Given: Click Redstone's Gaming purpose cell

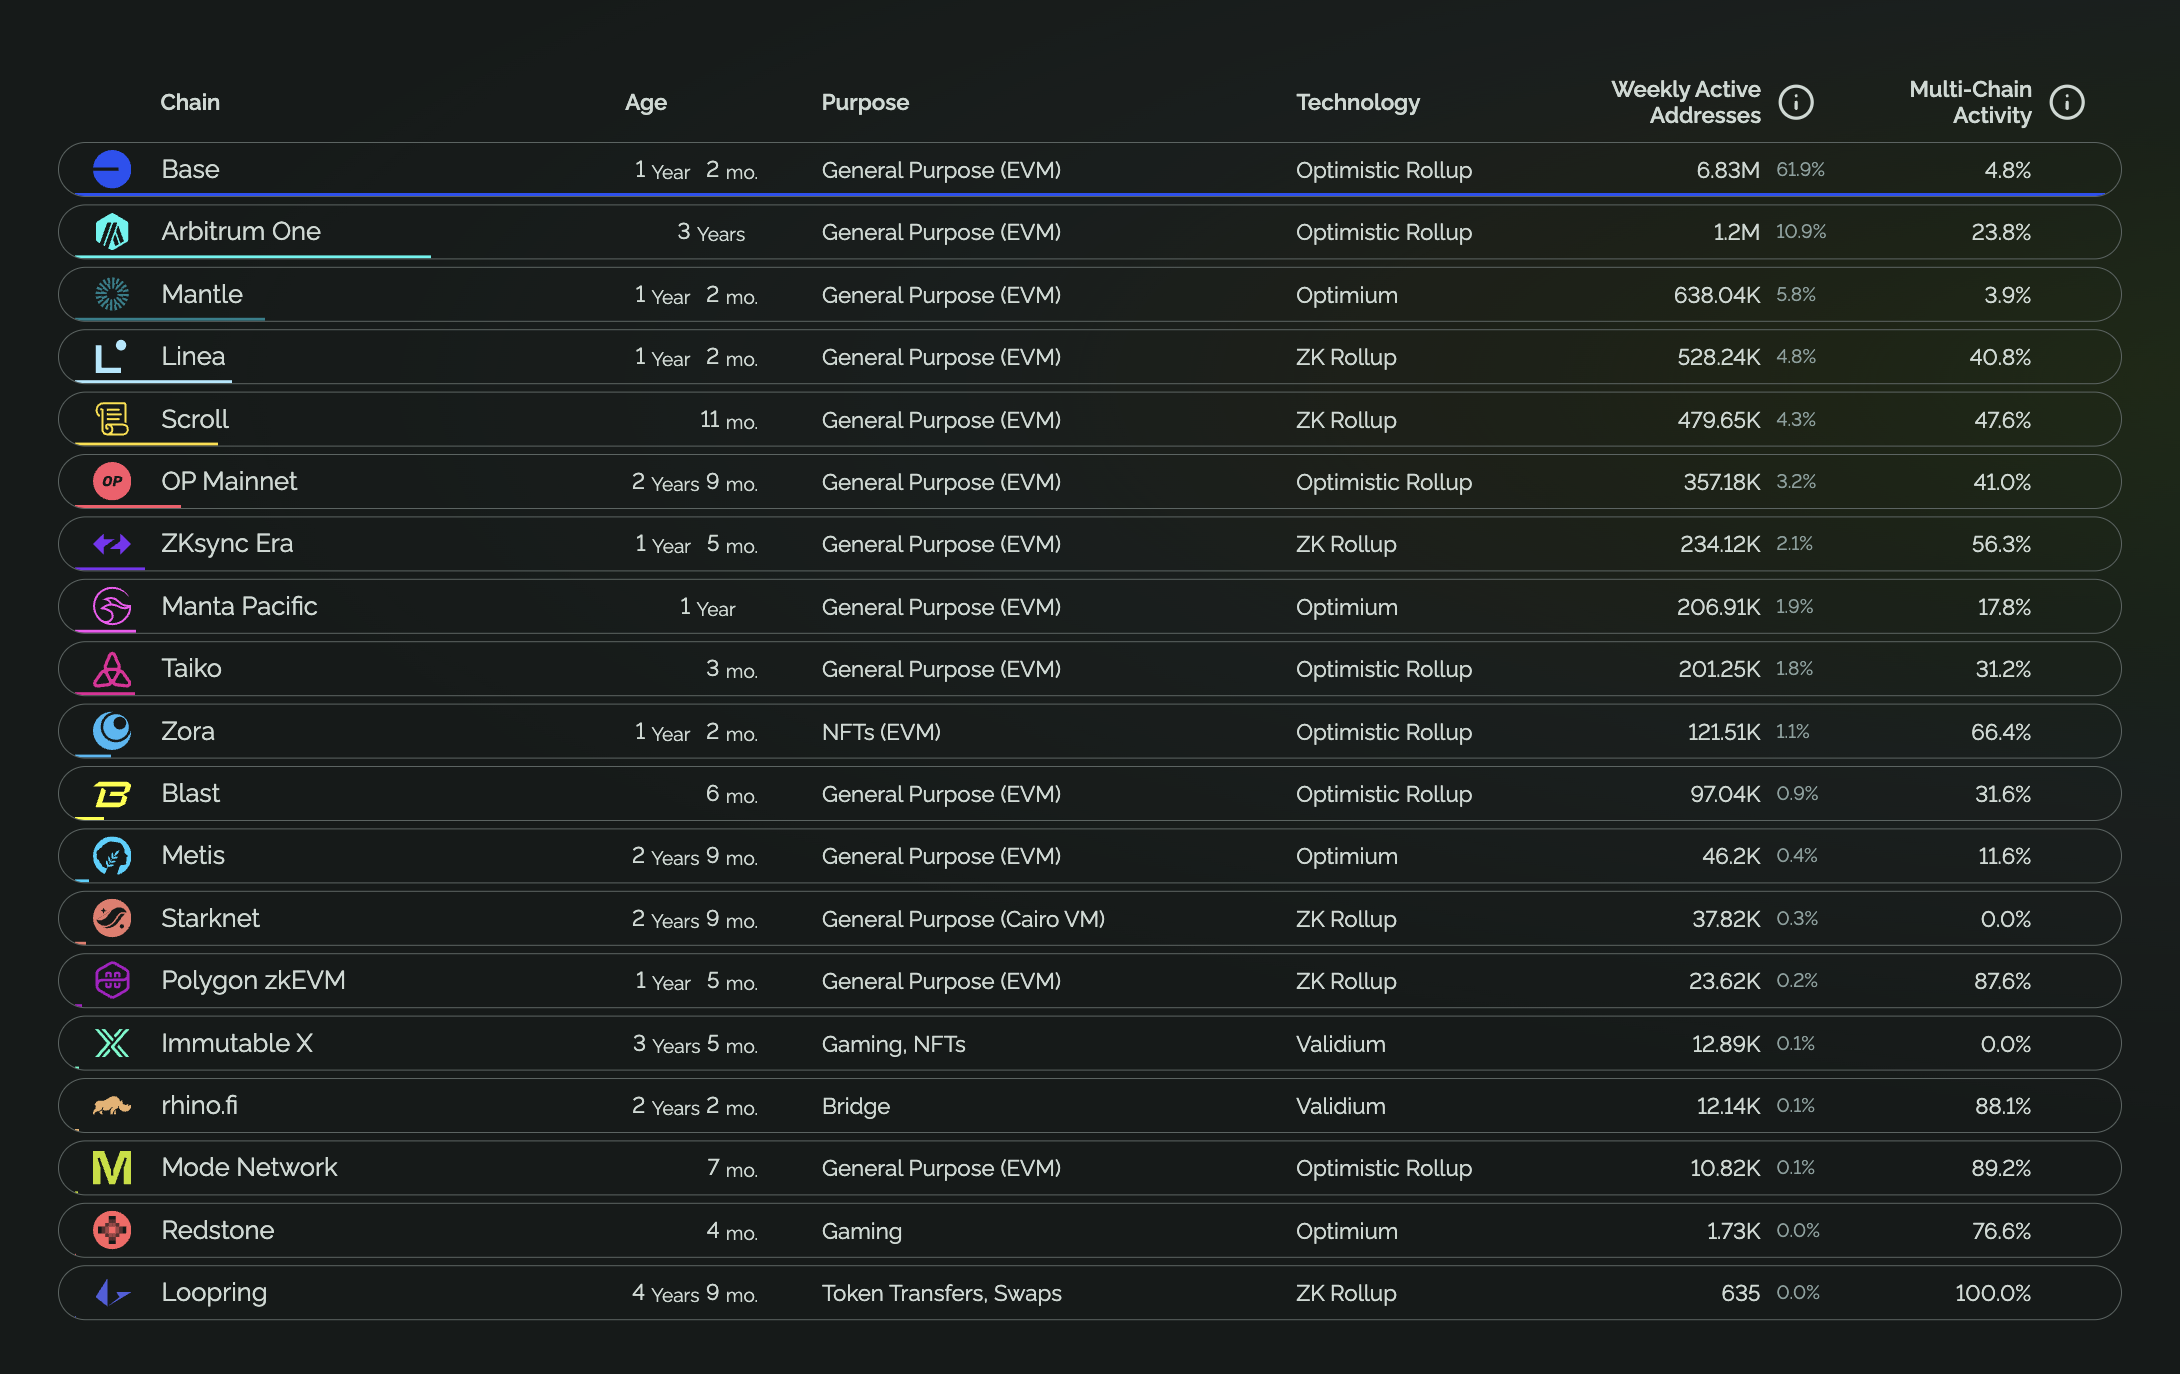Looking at the screenshot, I should click(x=861, y=1231).
